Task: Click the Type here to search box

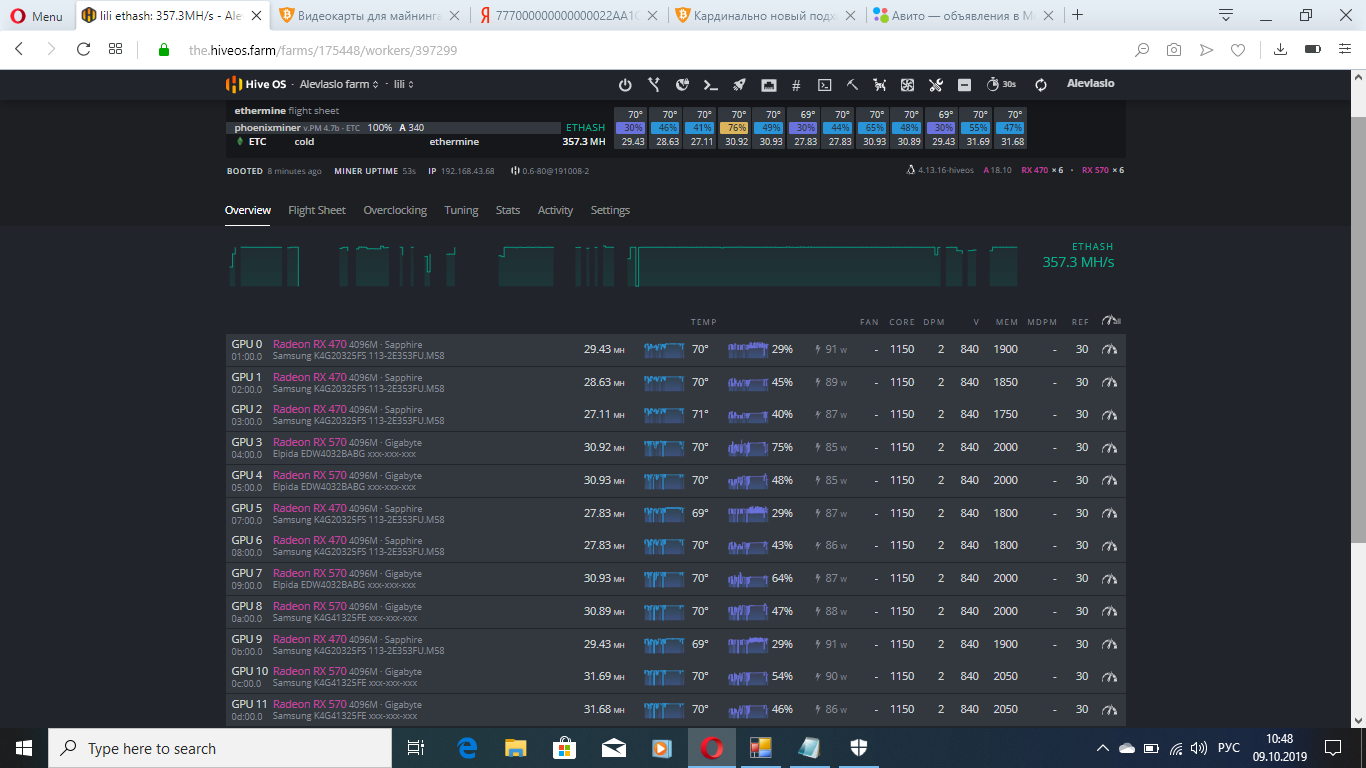Action: [220, 748]
